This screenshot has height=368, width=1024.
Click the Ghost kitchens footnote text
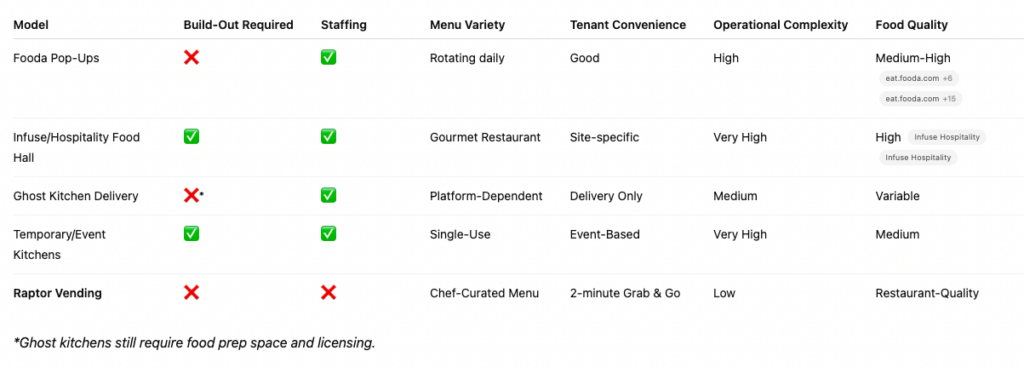(195, 342)
